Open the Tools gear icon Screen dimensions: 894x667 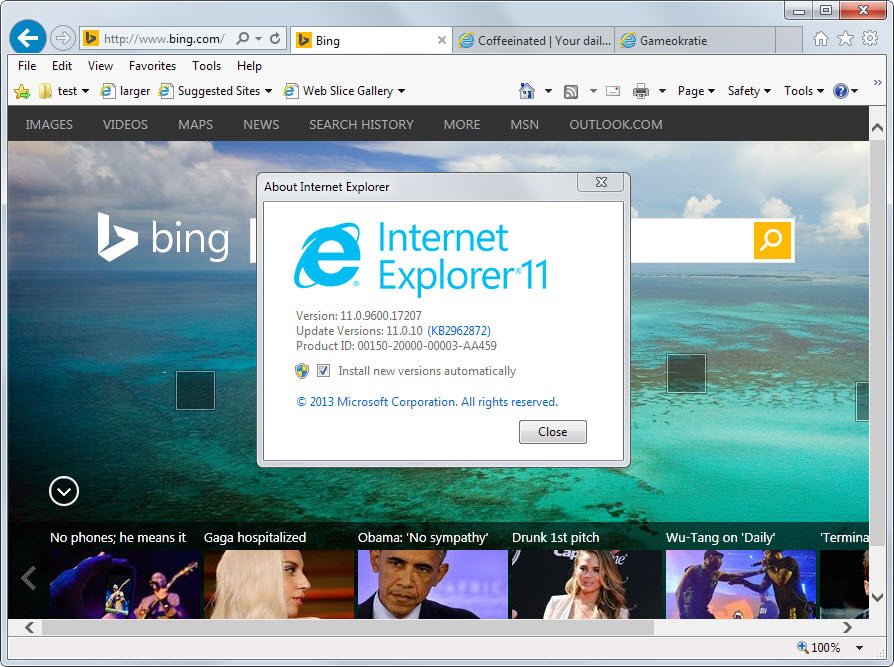869,39
